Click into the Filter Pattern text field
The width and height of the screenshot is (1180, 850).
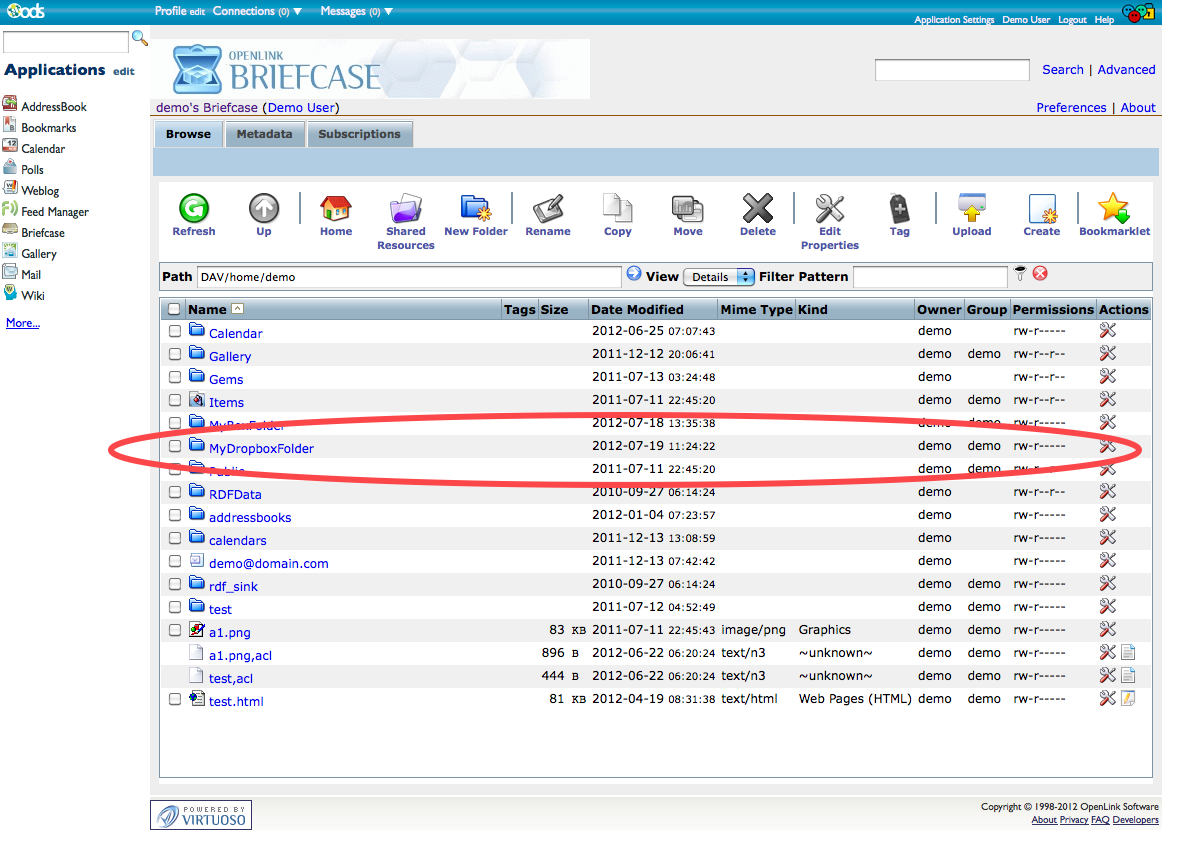[930, 277]
